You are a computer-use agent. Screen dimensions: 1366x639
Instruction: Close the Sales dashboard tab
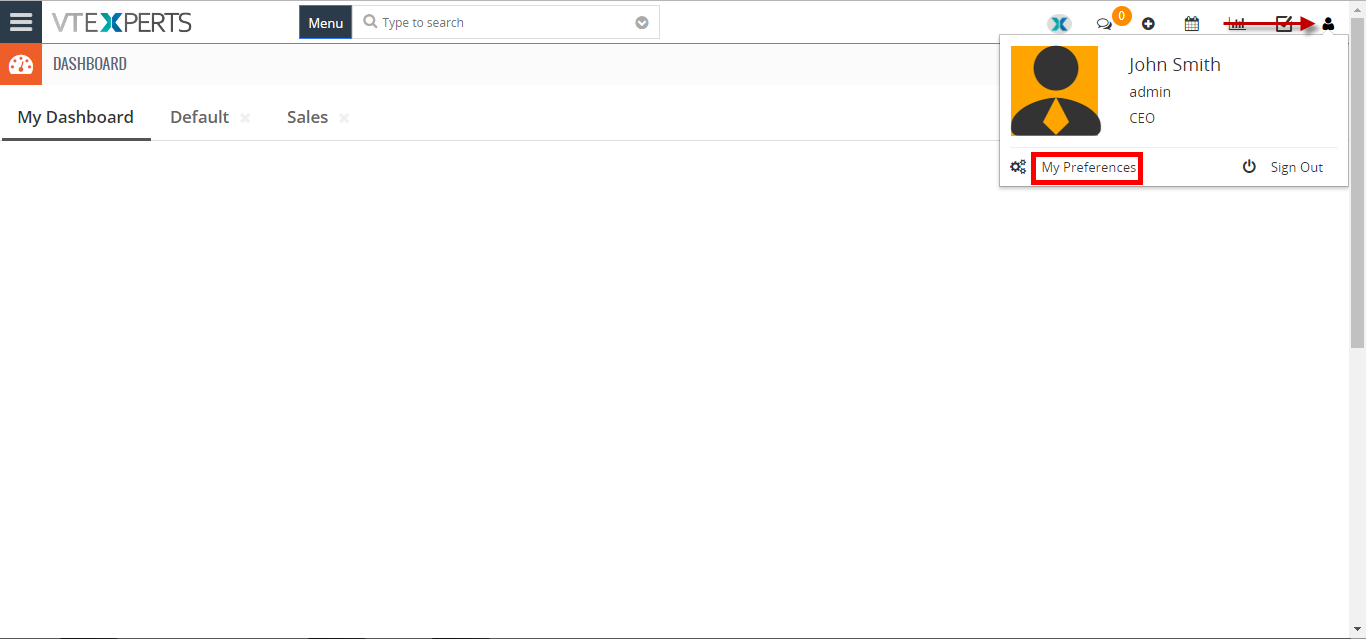344,118
